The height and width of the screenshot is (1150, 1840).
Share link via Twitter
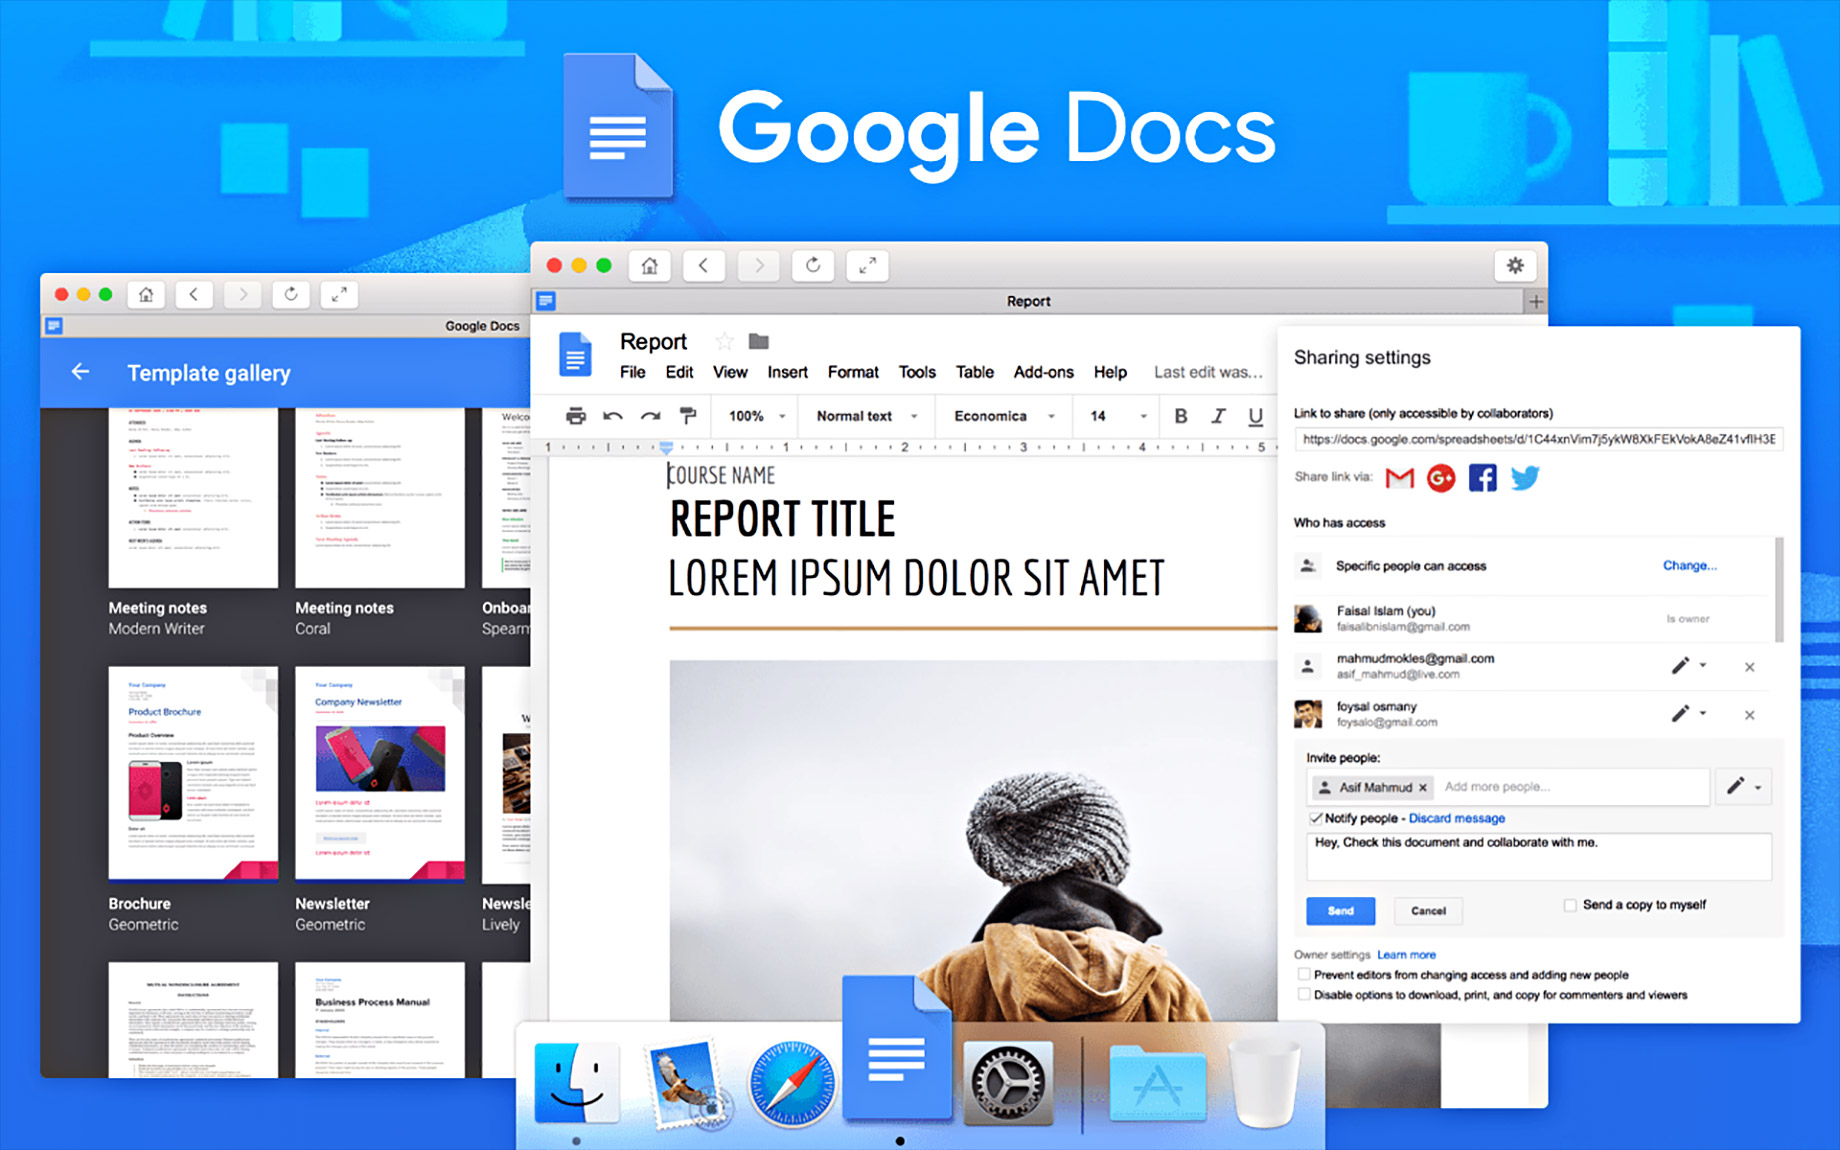(x=1525, y=478)
